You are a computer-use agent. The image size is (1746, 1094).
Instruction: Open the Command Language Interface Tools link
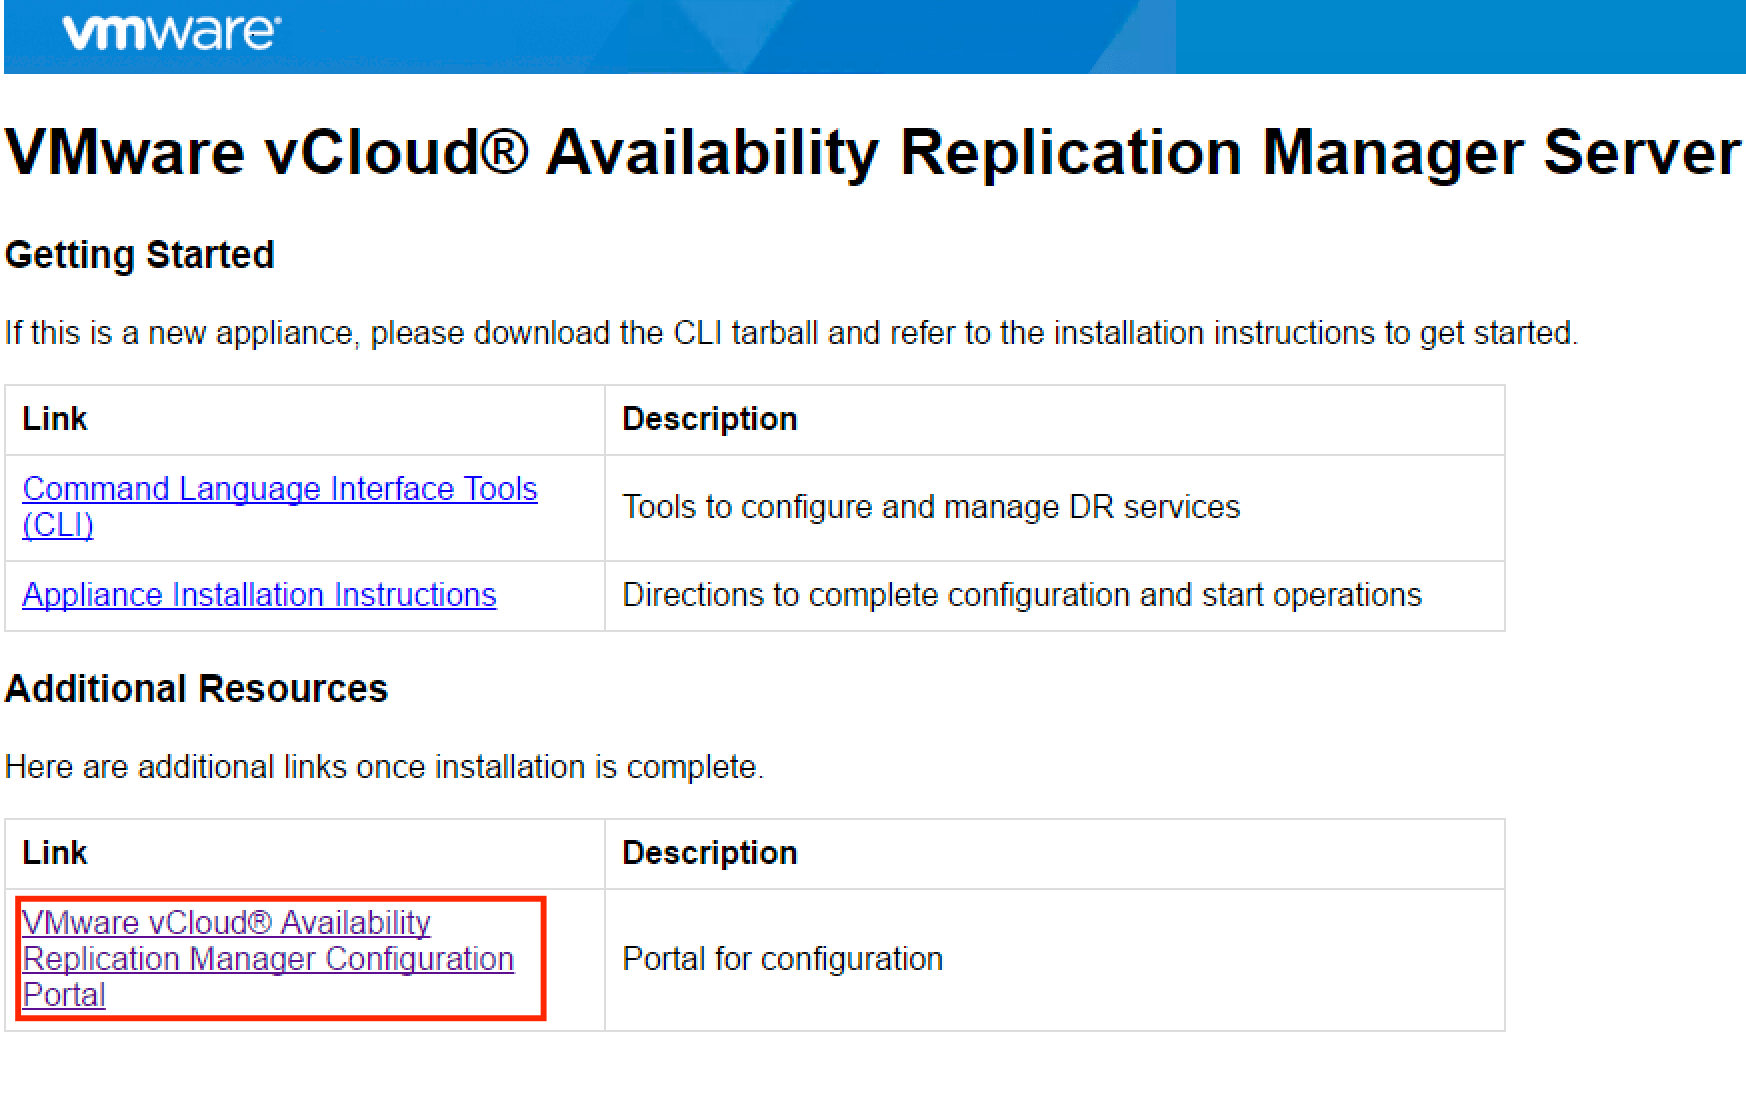[279, 489]
